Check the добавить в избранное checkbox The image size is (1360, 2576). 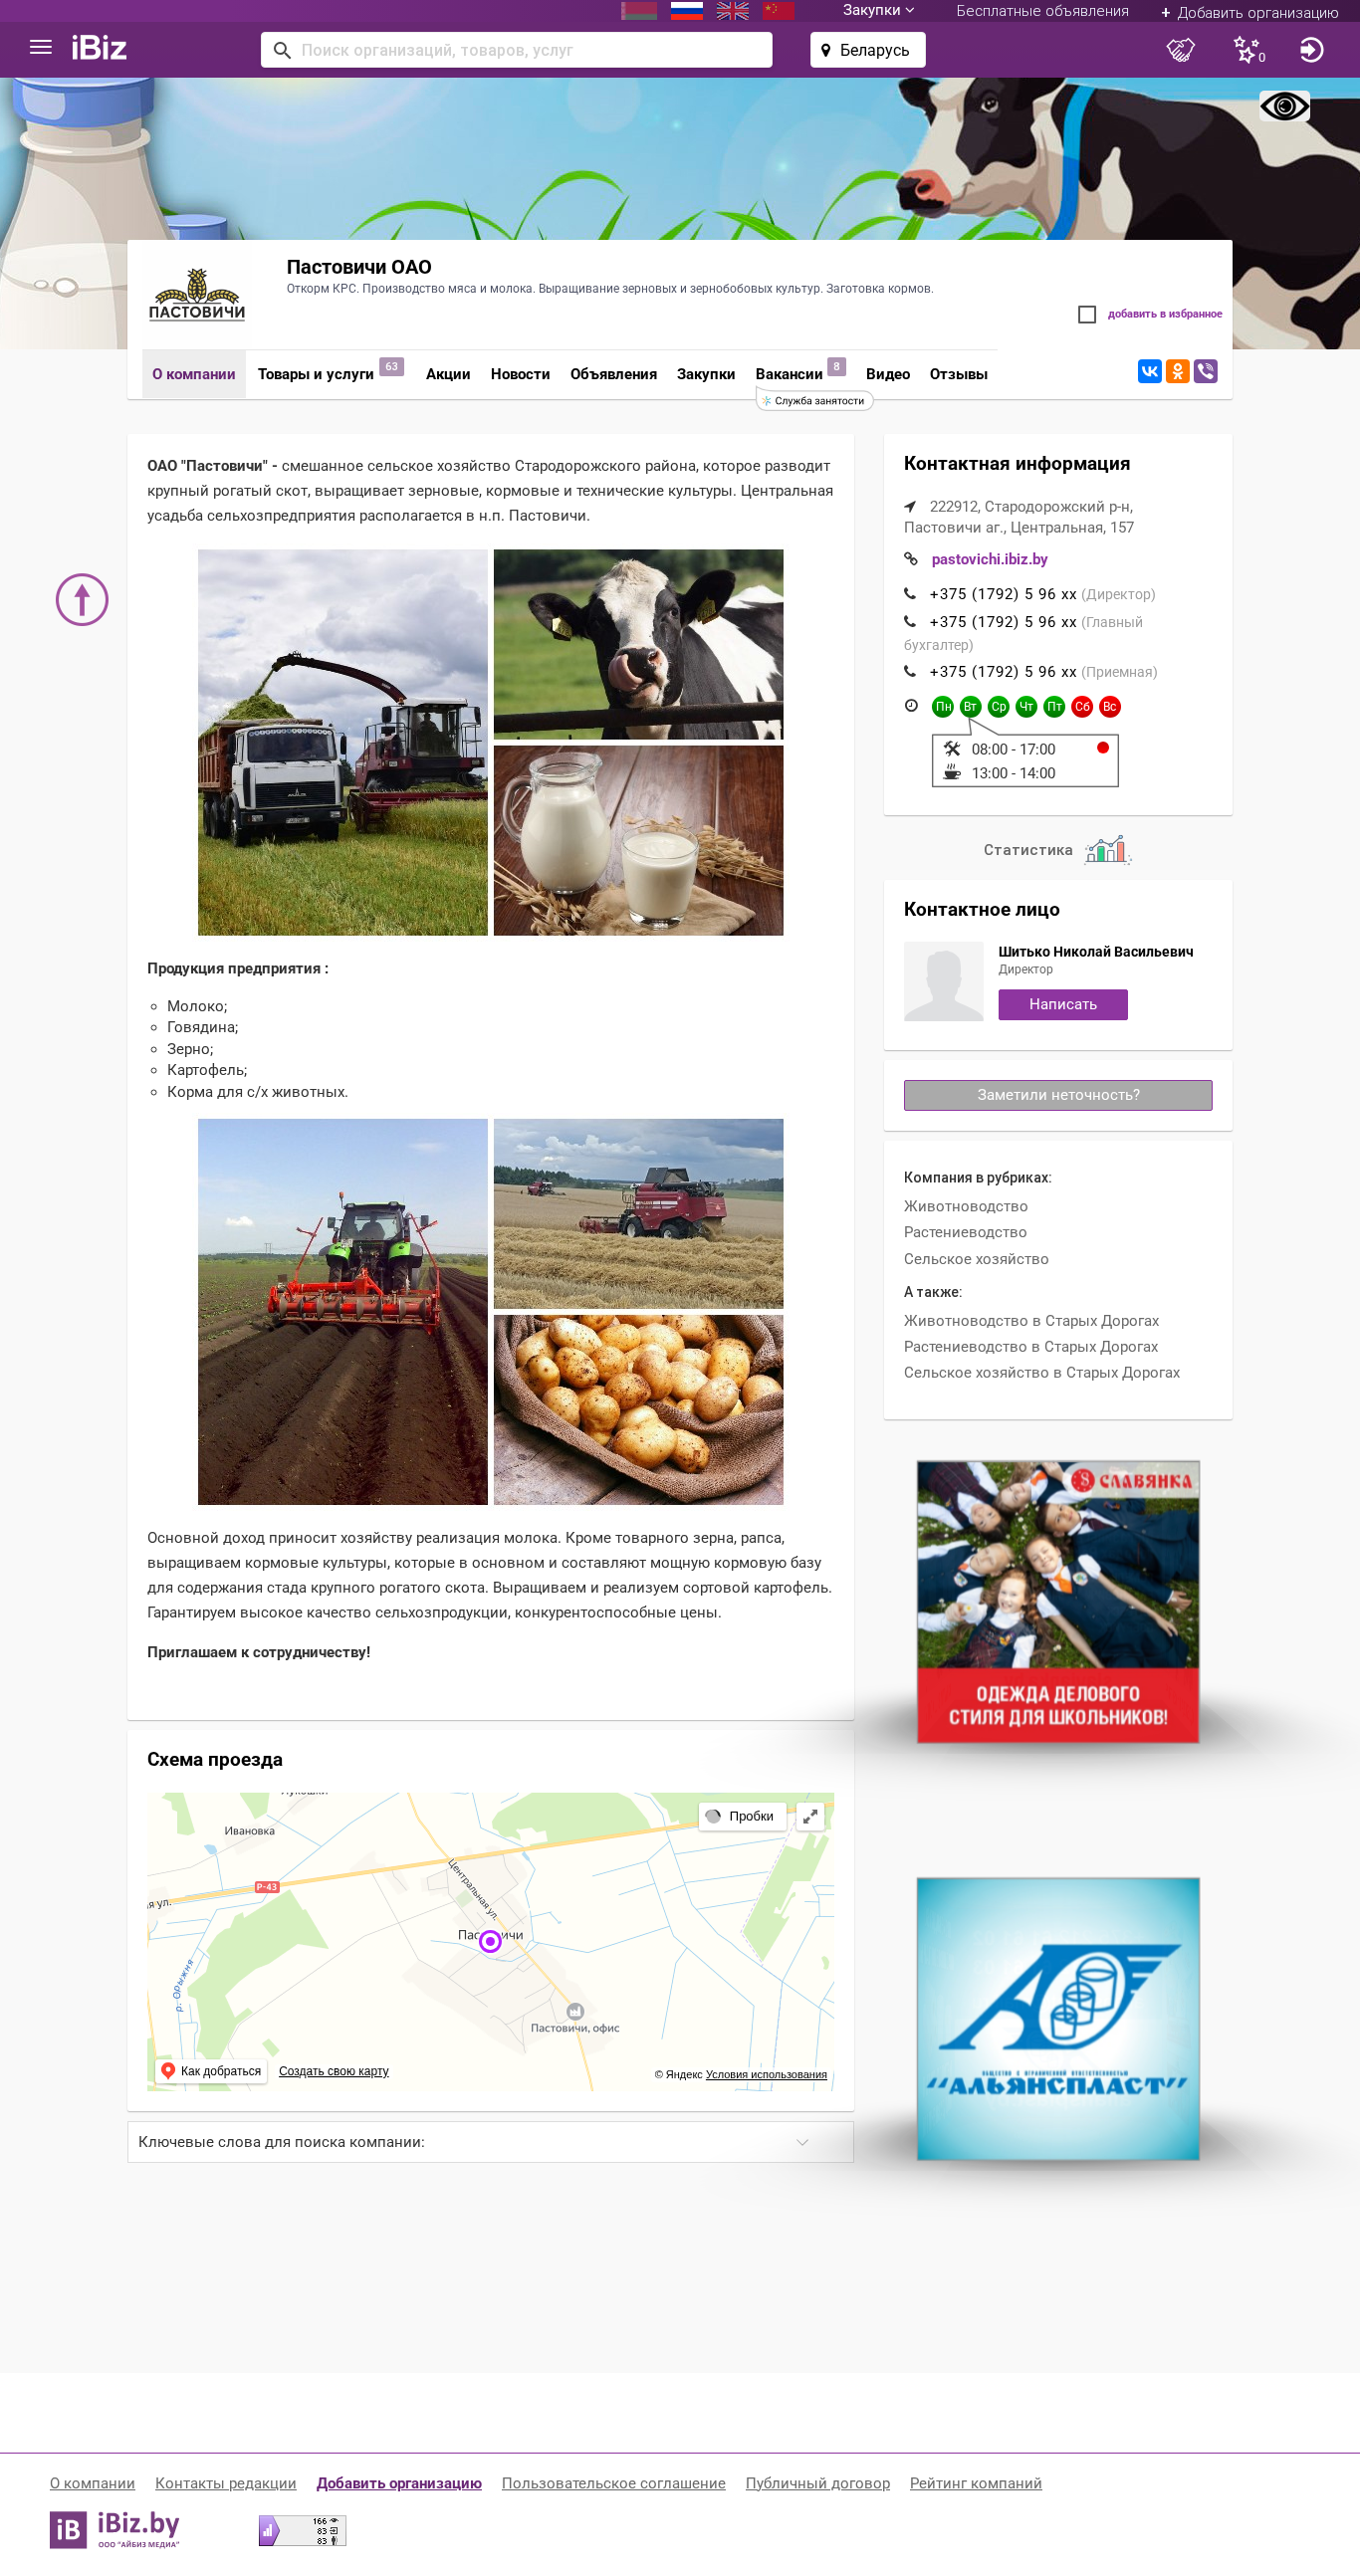(1087, 314)
